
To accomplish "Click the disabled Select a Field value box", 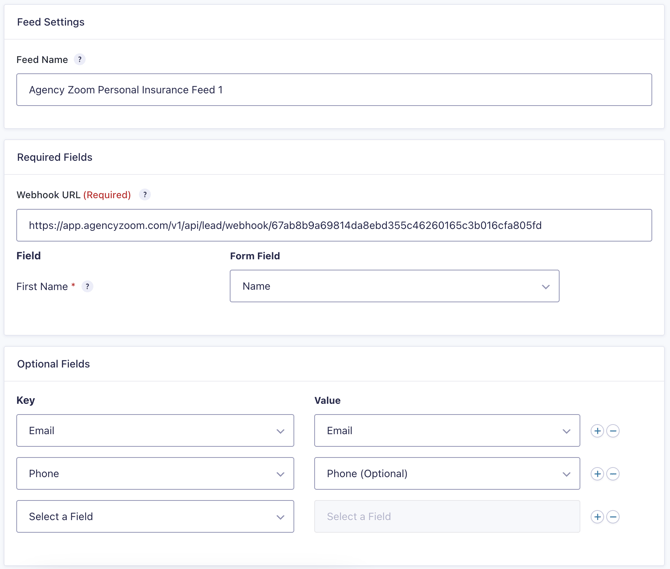I will click(447, 516).
